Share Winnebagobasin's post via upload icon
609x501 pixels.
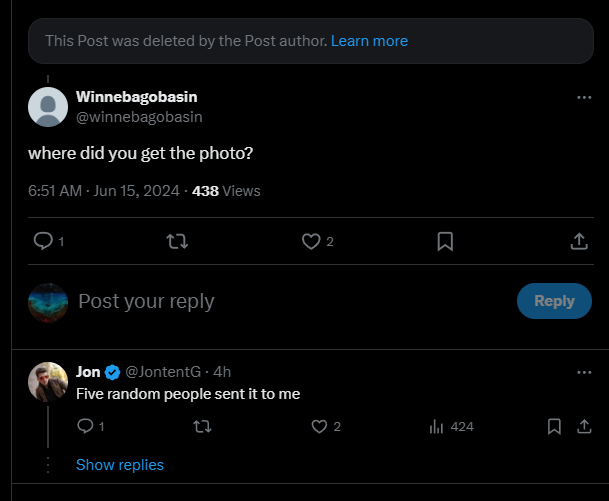[579, 241]
